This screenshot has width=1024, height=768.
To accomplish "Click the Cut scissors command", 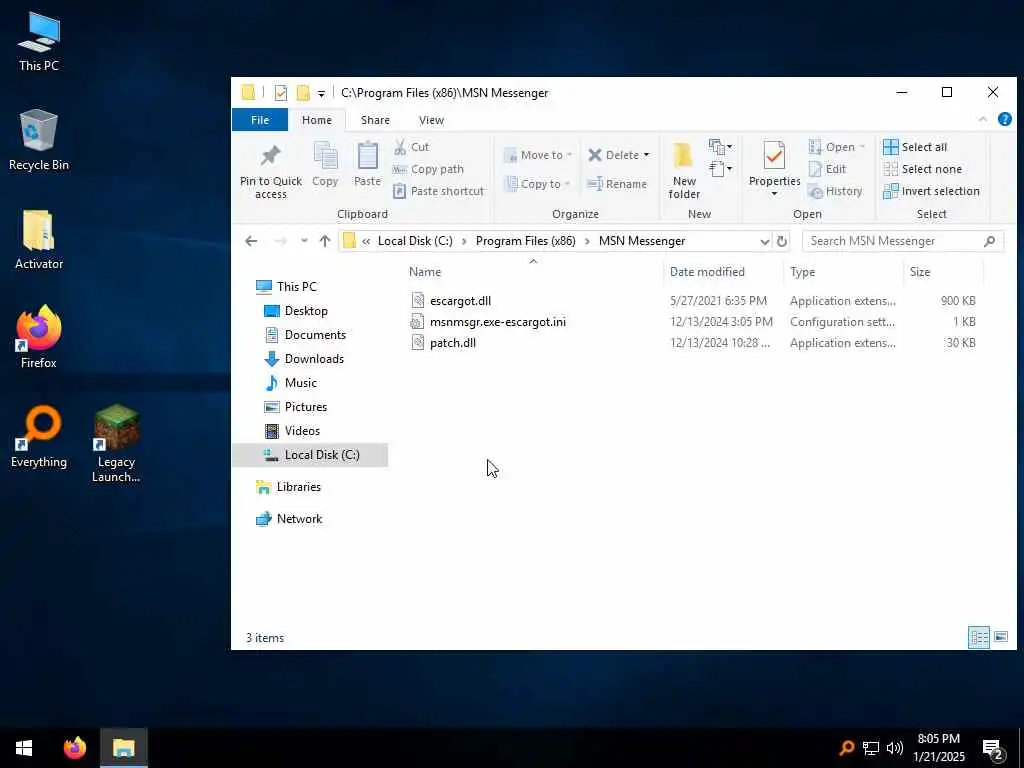I will point(411,147).
